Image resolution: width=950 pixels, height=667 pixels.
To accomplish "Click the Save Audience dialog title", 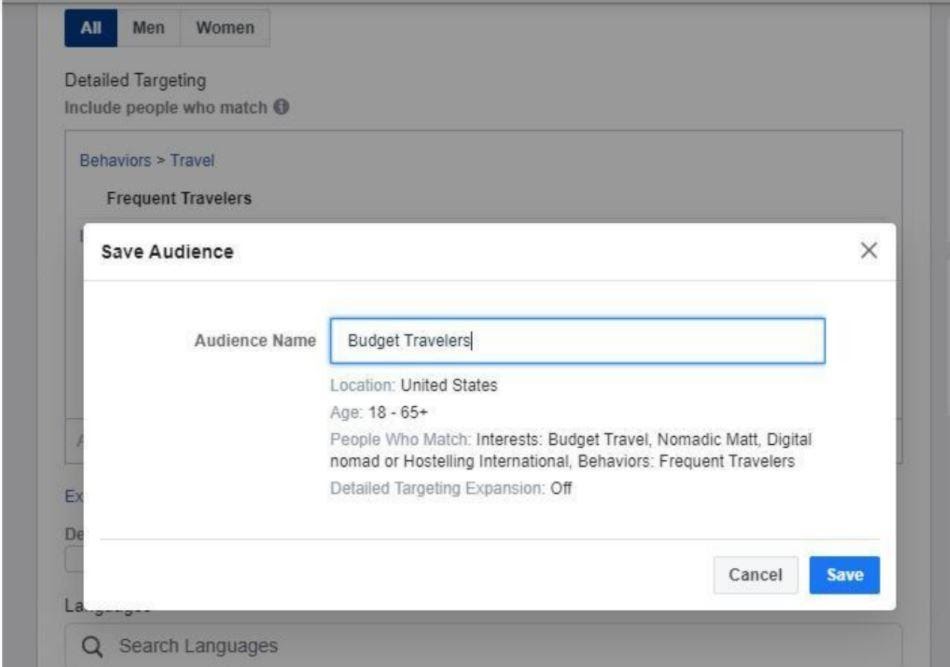I will pyautogui.click(x=167, y=252).
